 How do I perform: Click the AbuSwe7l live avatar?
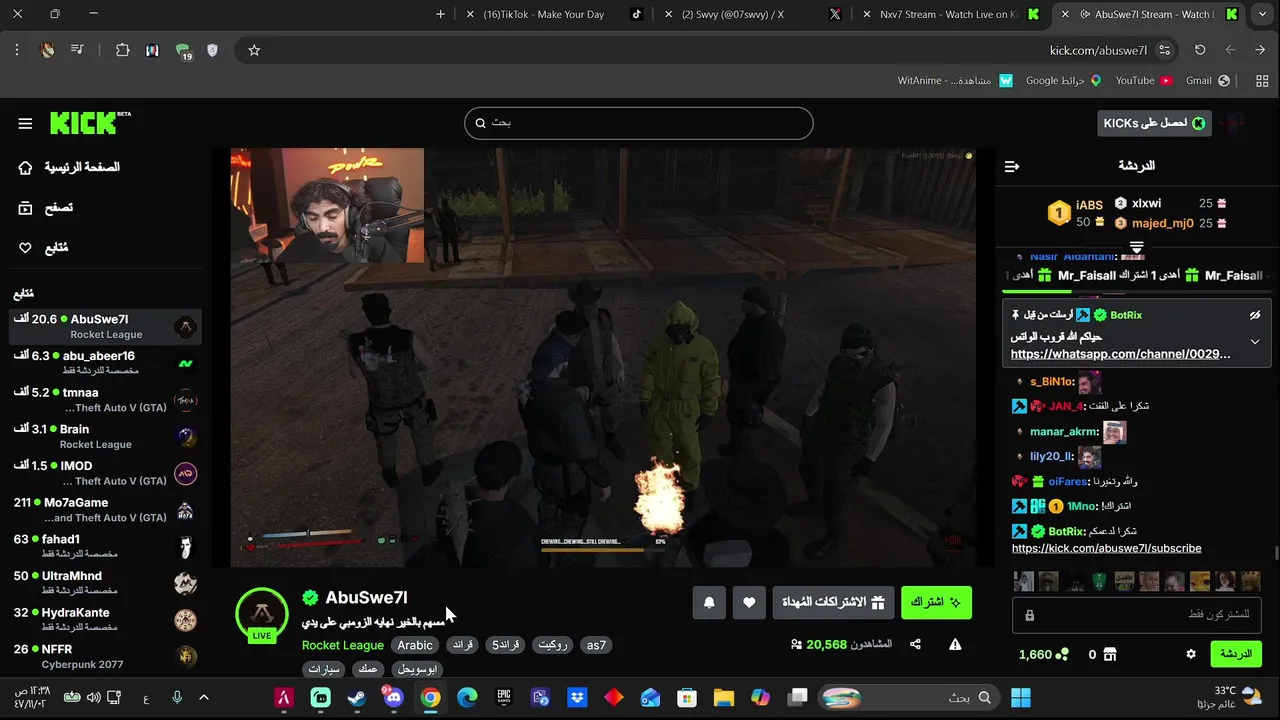[x=262, y=614]
